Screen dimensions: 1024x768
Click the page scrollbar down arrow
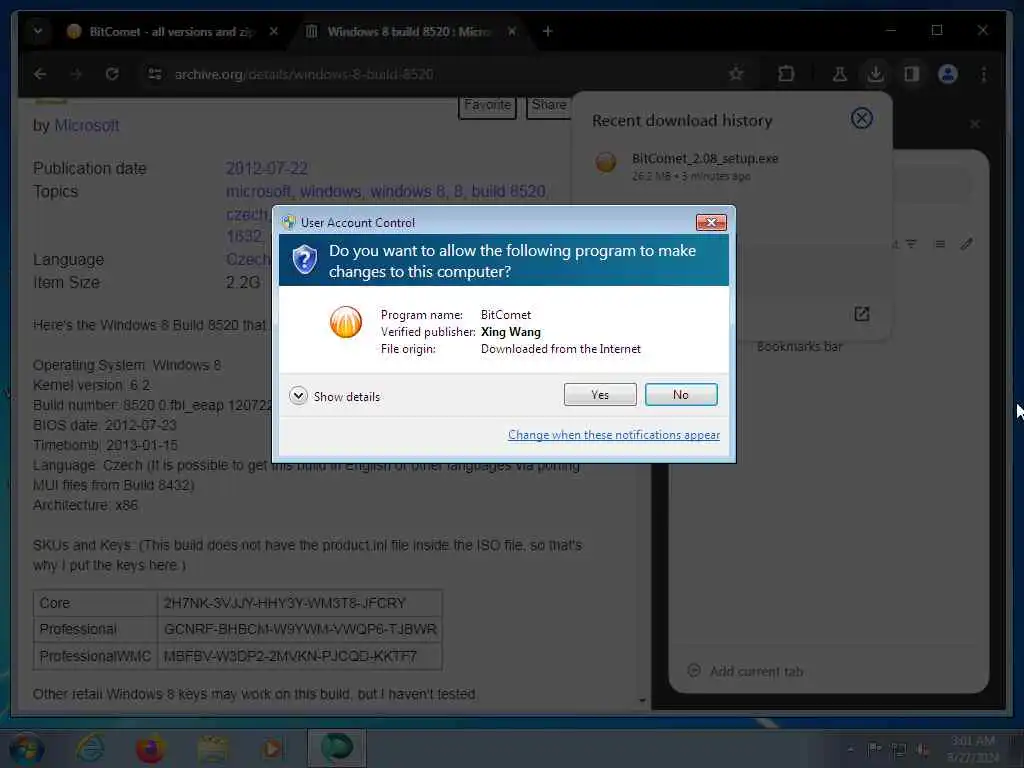pyautogui.click(x=643, y=701)
